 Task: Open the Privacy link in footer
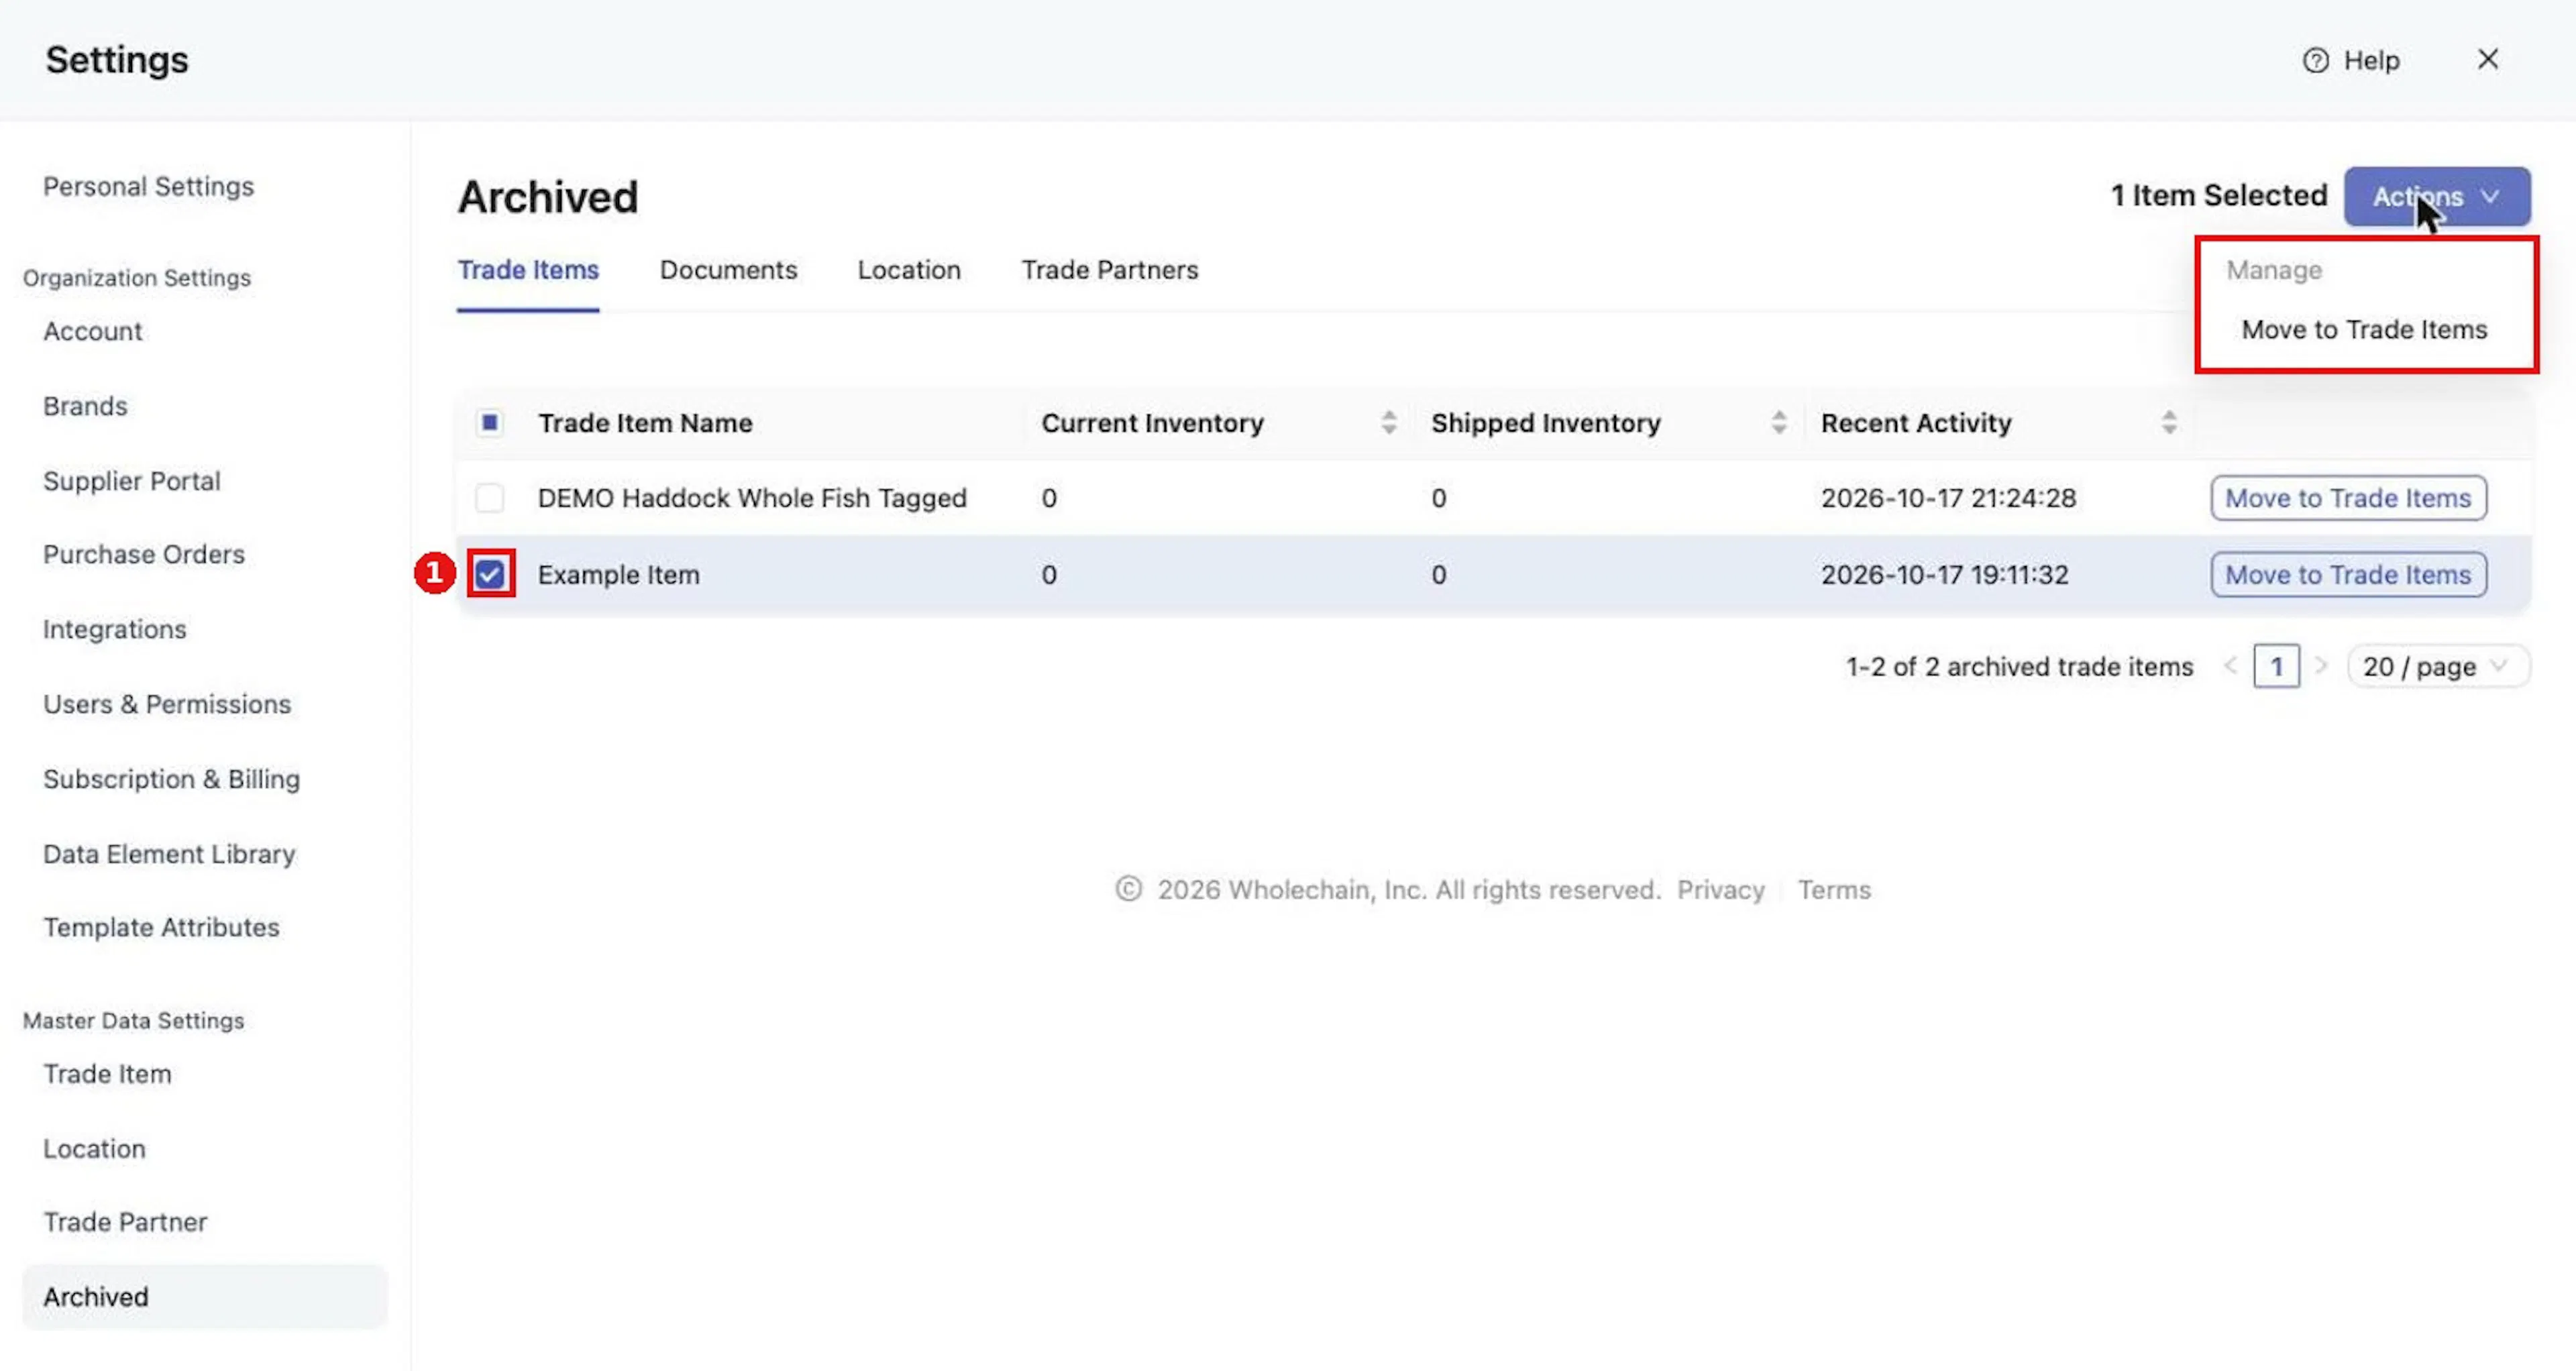click(x=1720, y=890)
